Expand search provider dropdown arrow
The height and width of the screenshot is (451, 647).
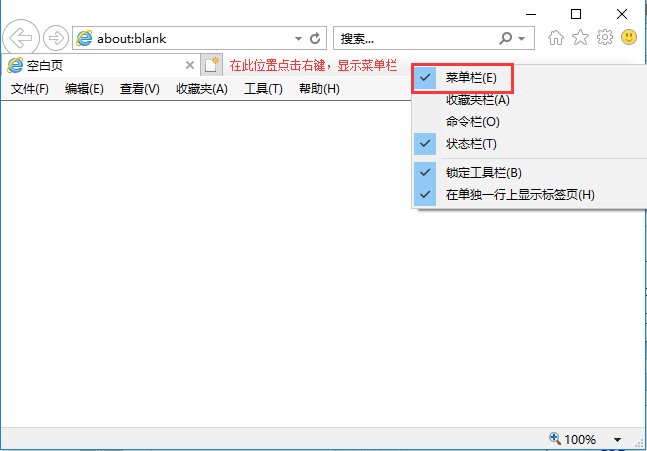521,39
